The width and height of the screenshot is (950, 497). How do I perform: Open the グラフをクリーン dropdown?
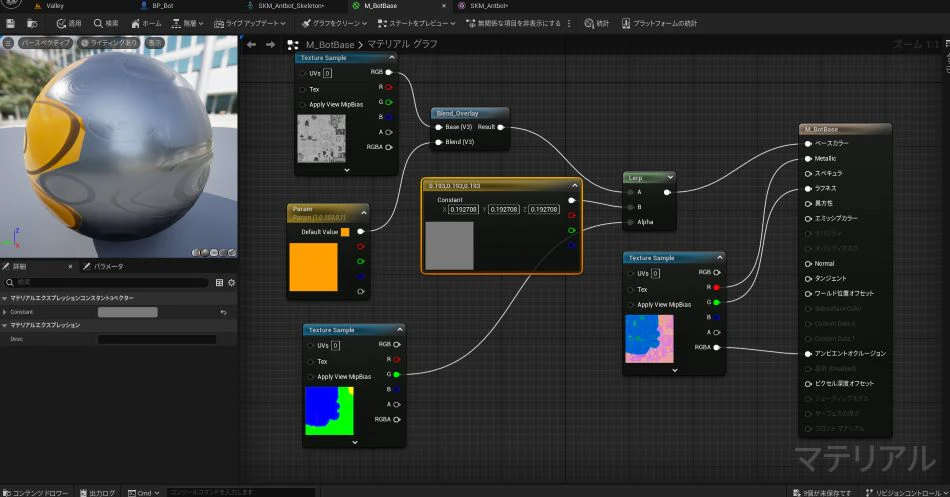334,23
